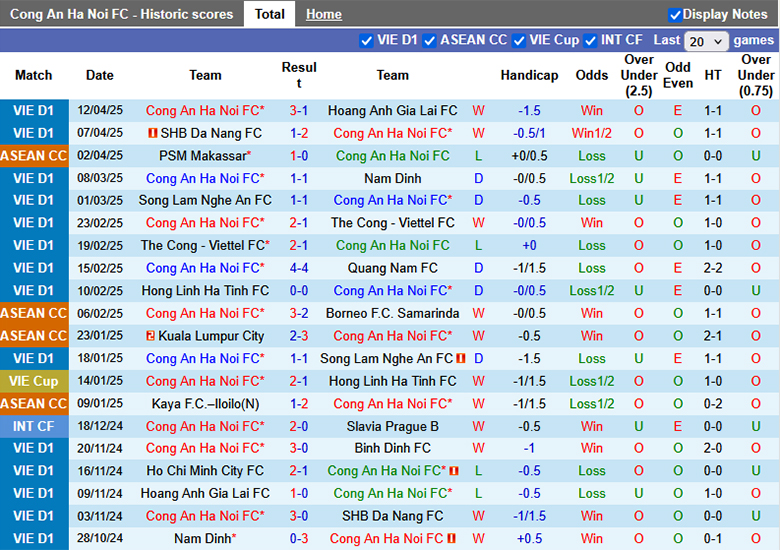Select Slavia Prague B team name
The width and height of the screenshot is (780, 550).
[392, 426]
